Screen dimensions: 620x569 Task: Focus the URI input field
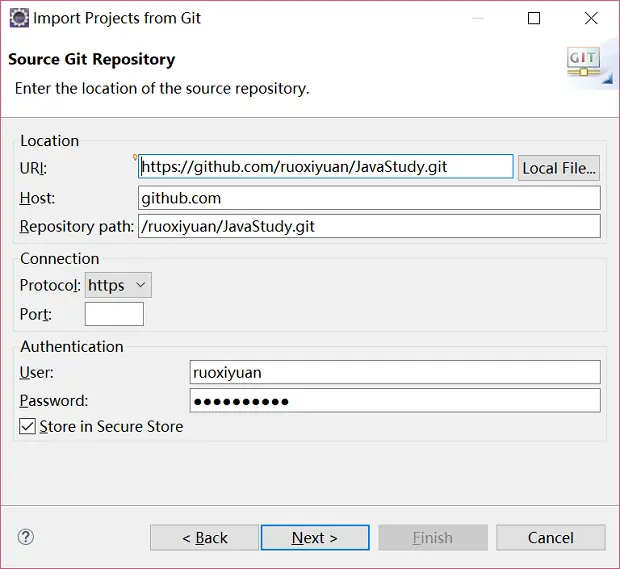(x=326, y=166)
